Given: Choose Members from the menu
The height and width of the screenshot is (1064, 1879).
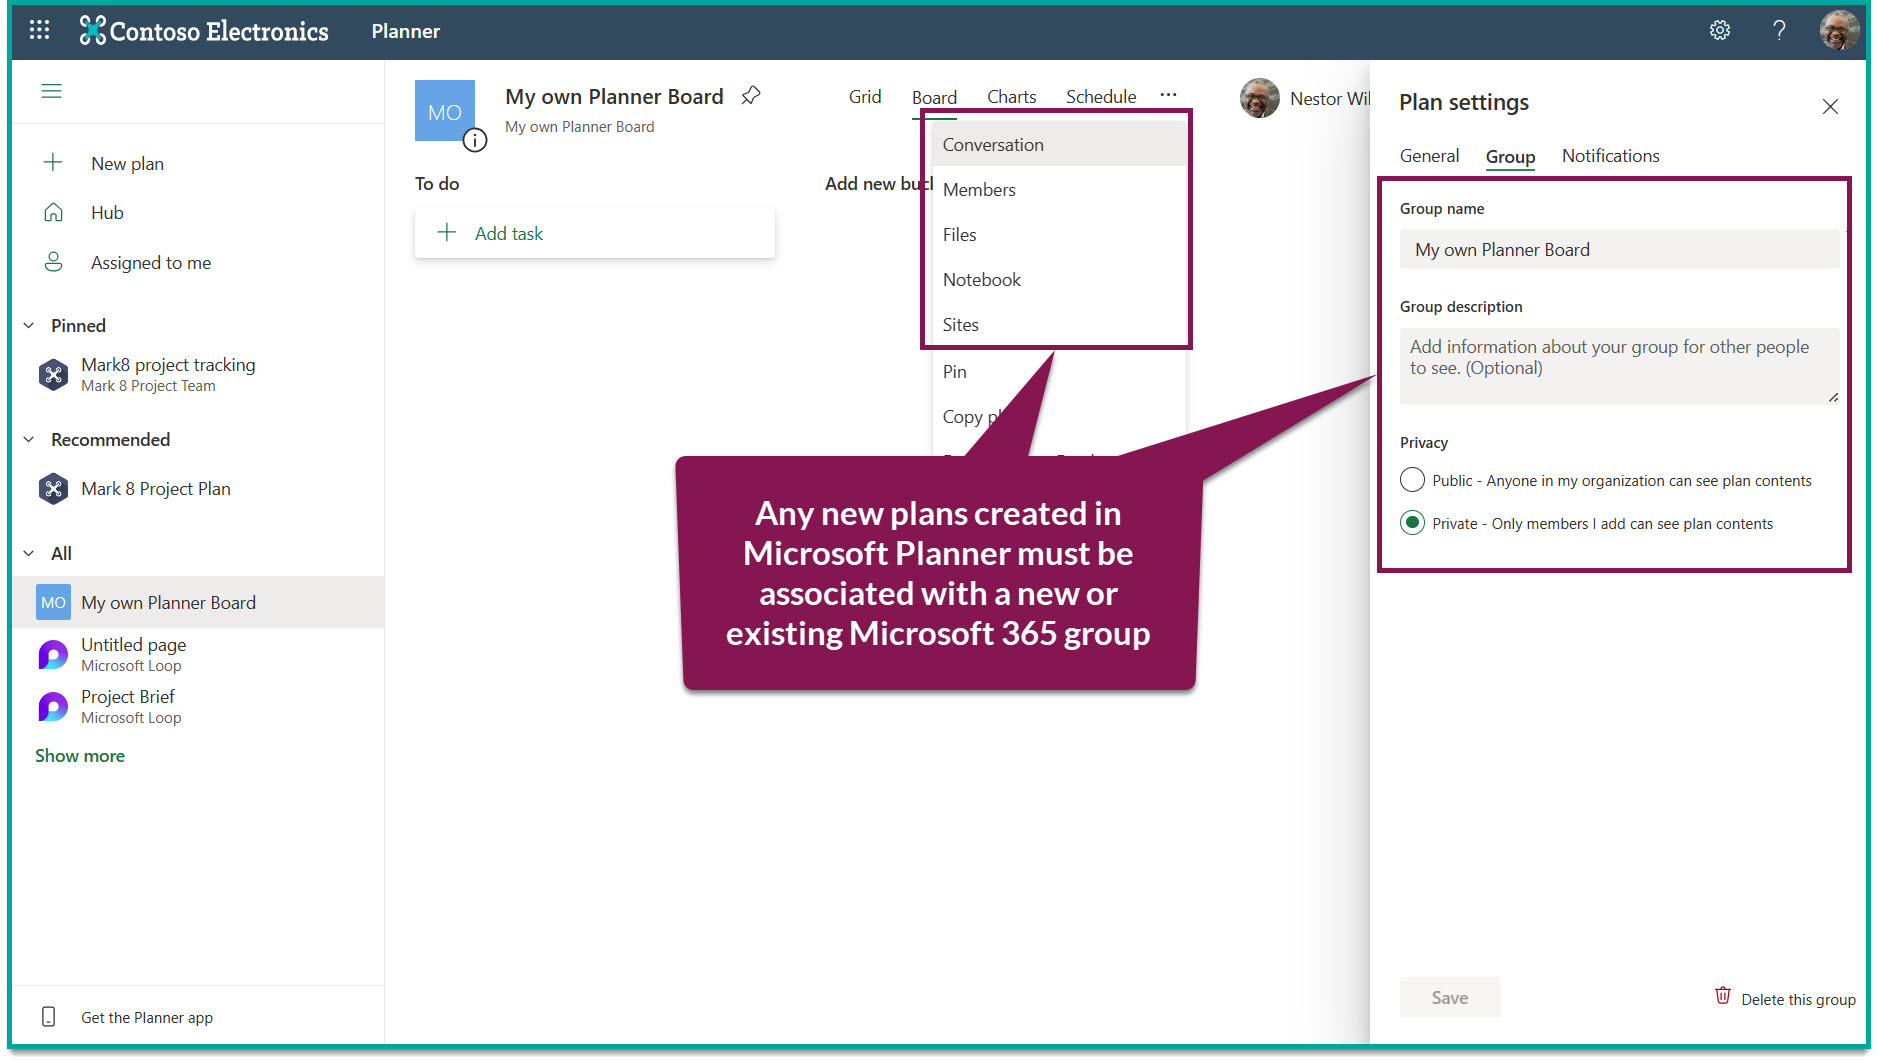Looking at the screenshot, I should [1058, 189].
